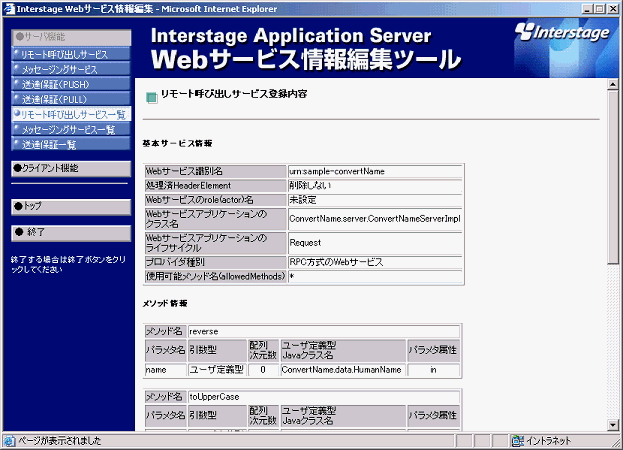Click toUpperCase method name cell
Viewport: 623px width, 450px height.
pyautogui.click(x=324, y=396)
